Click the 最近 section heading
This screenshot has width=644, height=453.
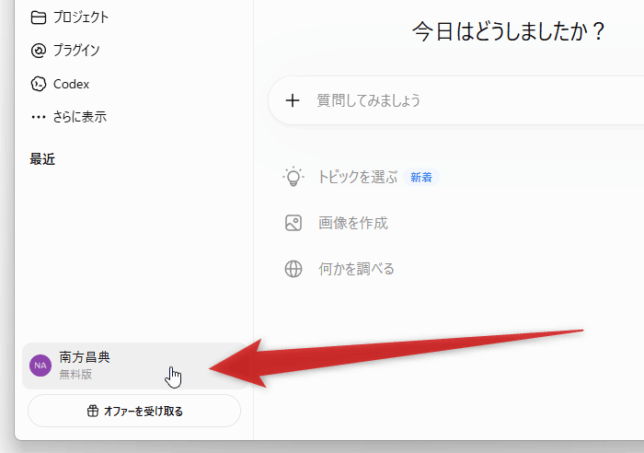[42, 159]
